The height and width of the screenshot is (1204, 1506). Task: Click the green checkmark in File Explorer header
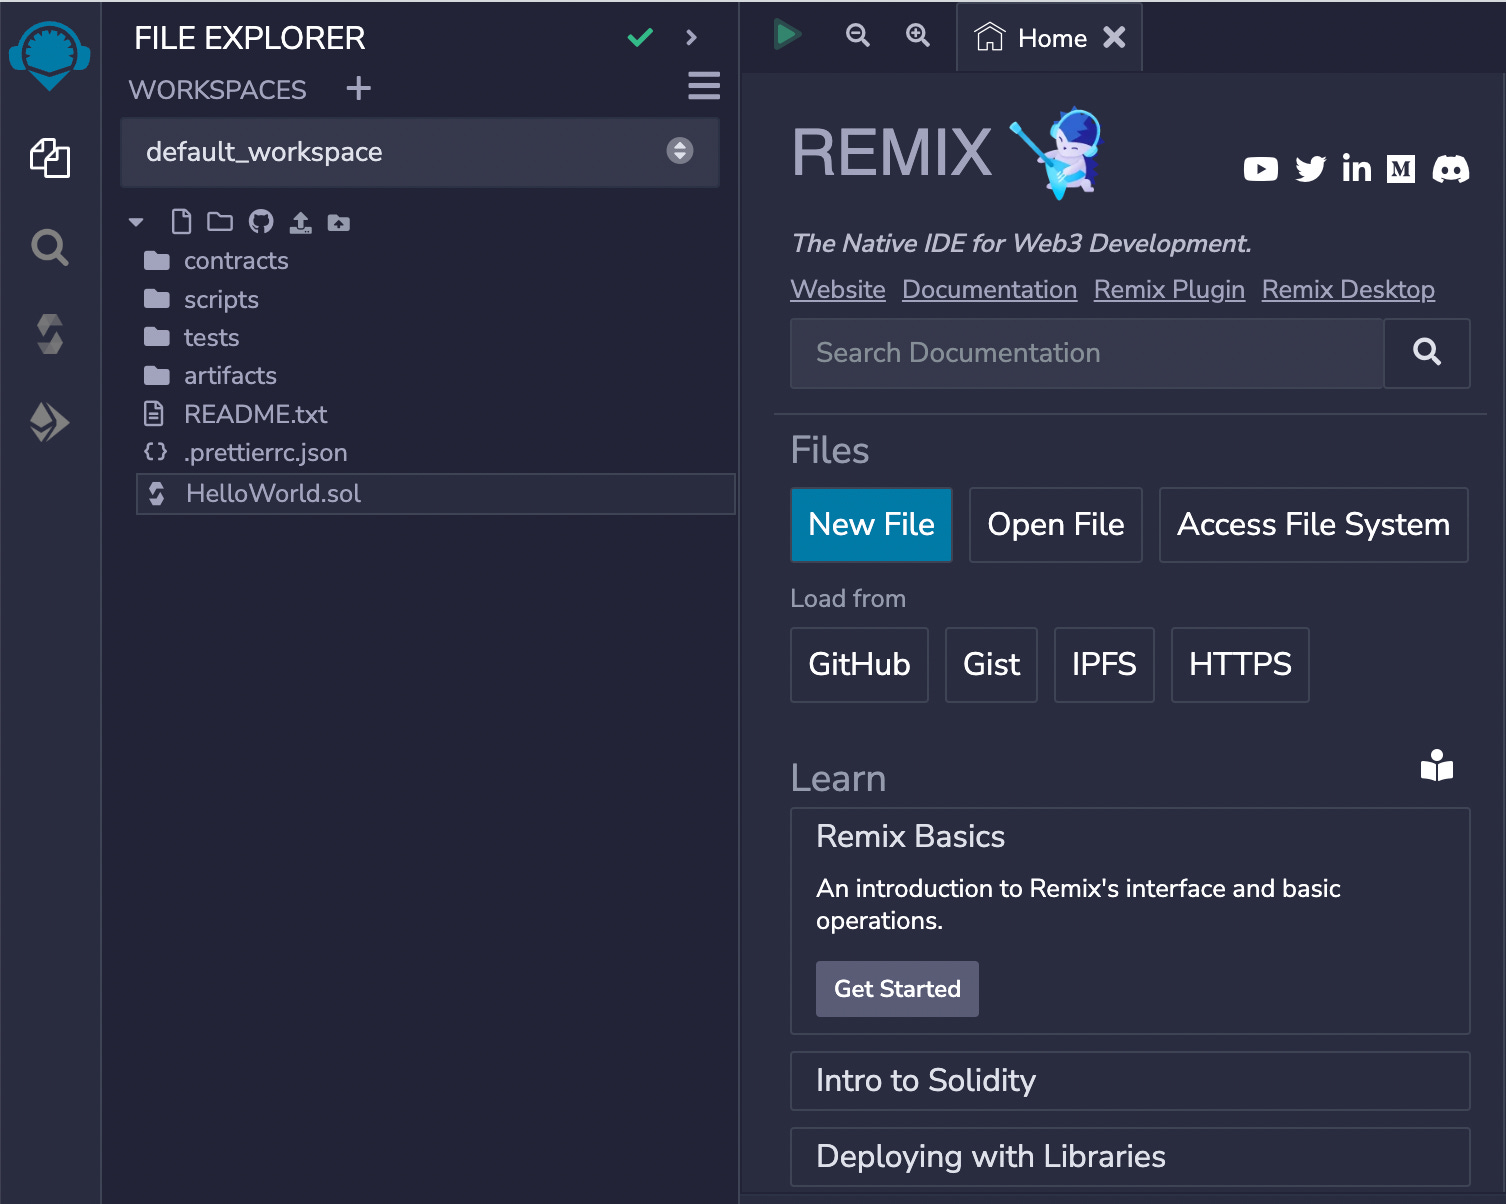tap(640, 38)
